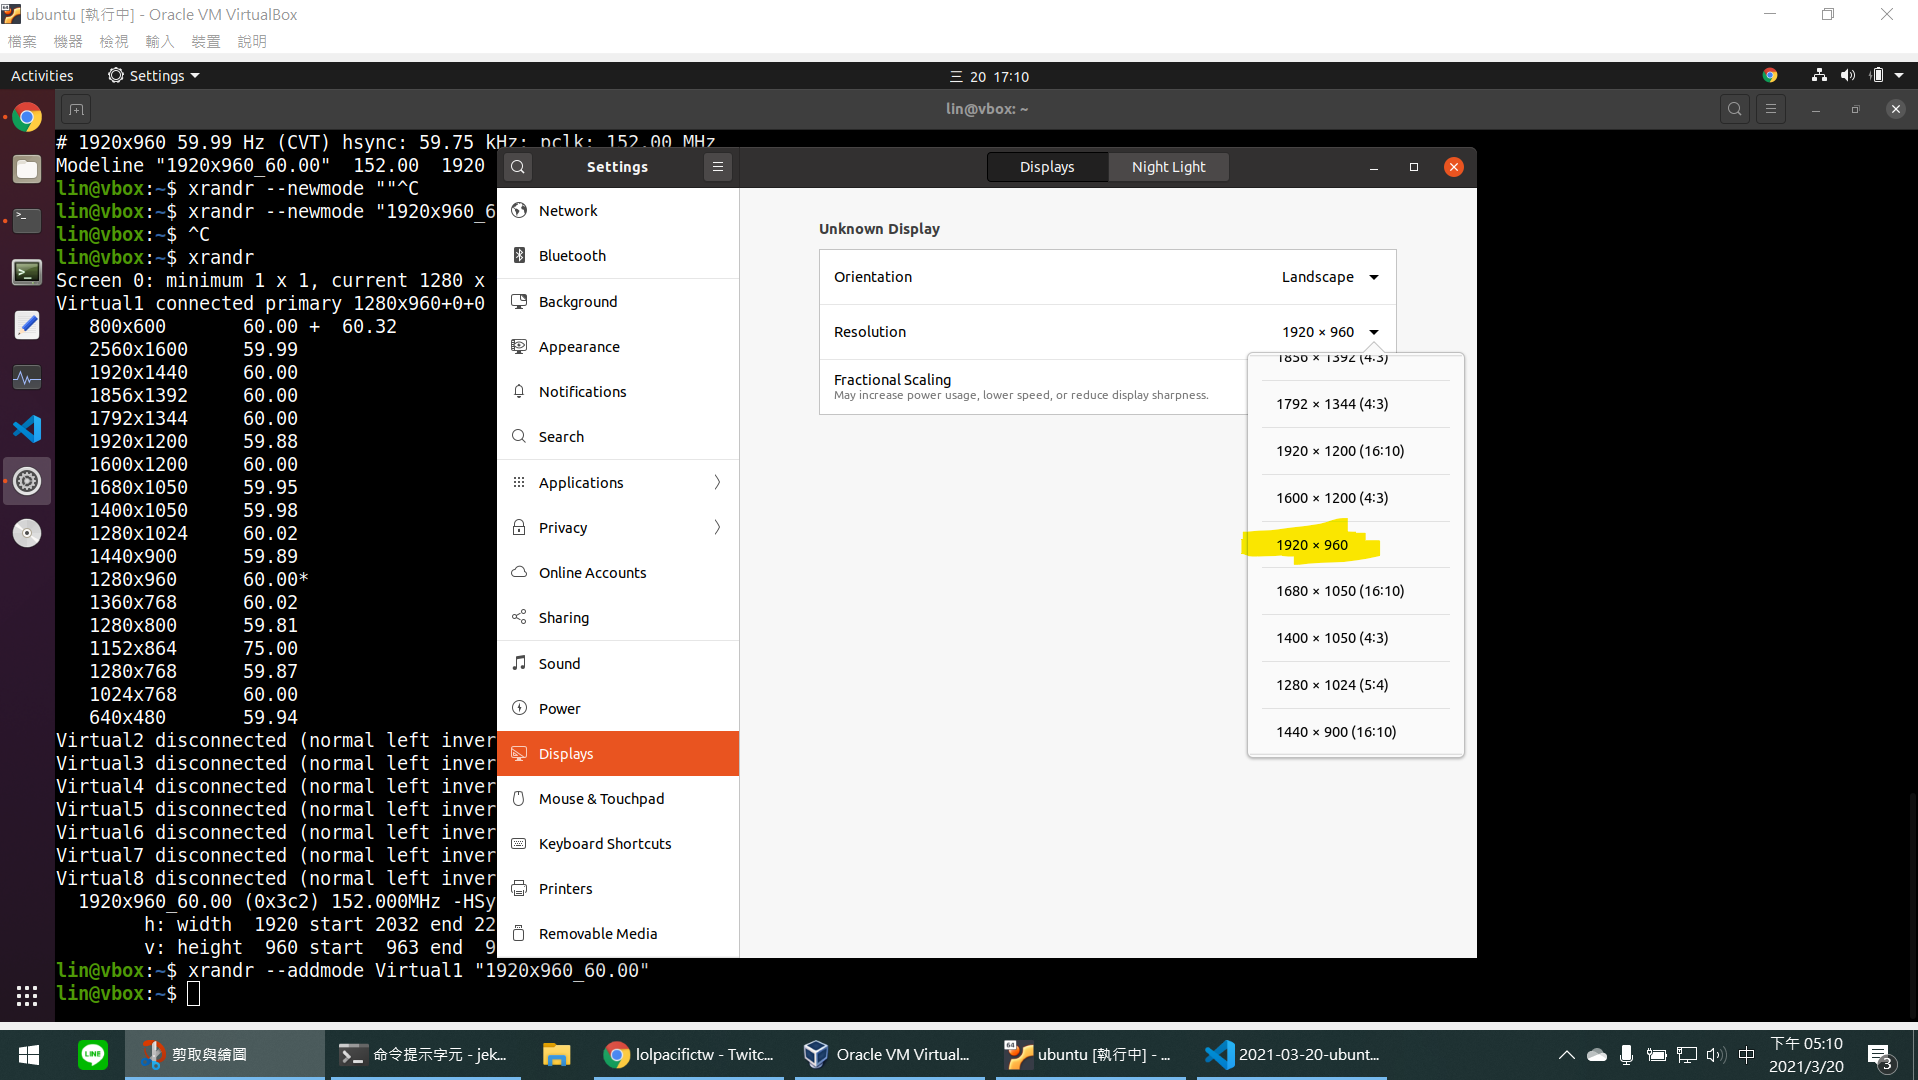Open the Ubuntu system menu arrow
Image resolution: width=1918 pixels, height=1080 pixels.
coord(1899,76)
